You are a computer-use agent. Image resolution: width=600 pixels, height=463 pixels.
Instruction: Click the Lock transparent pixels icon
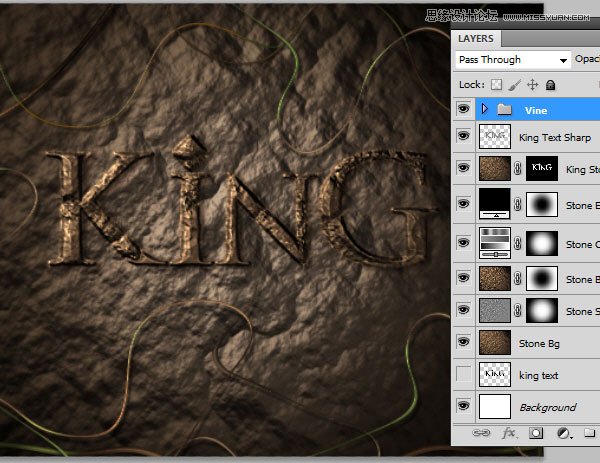click(496, 85)
